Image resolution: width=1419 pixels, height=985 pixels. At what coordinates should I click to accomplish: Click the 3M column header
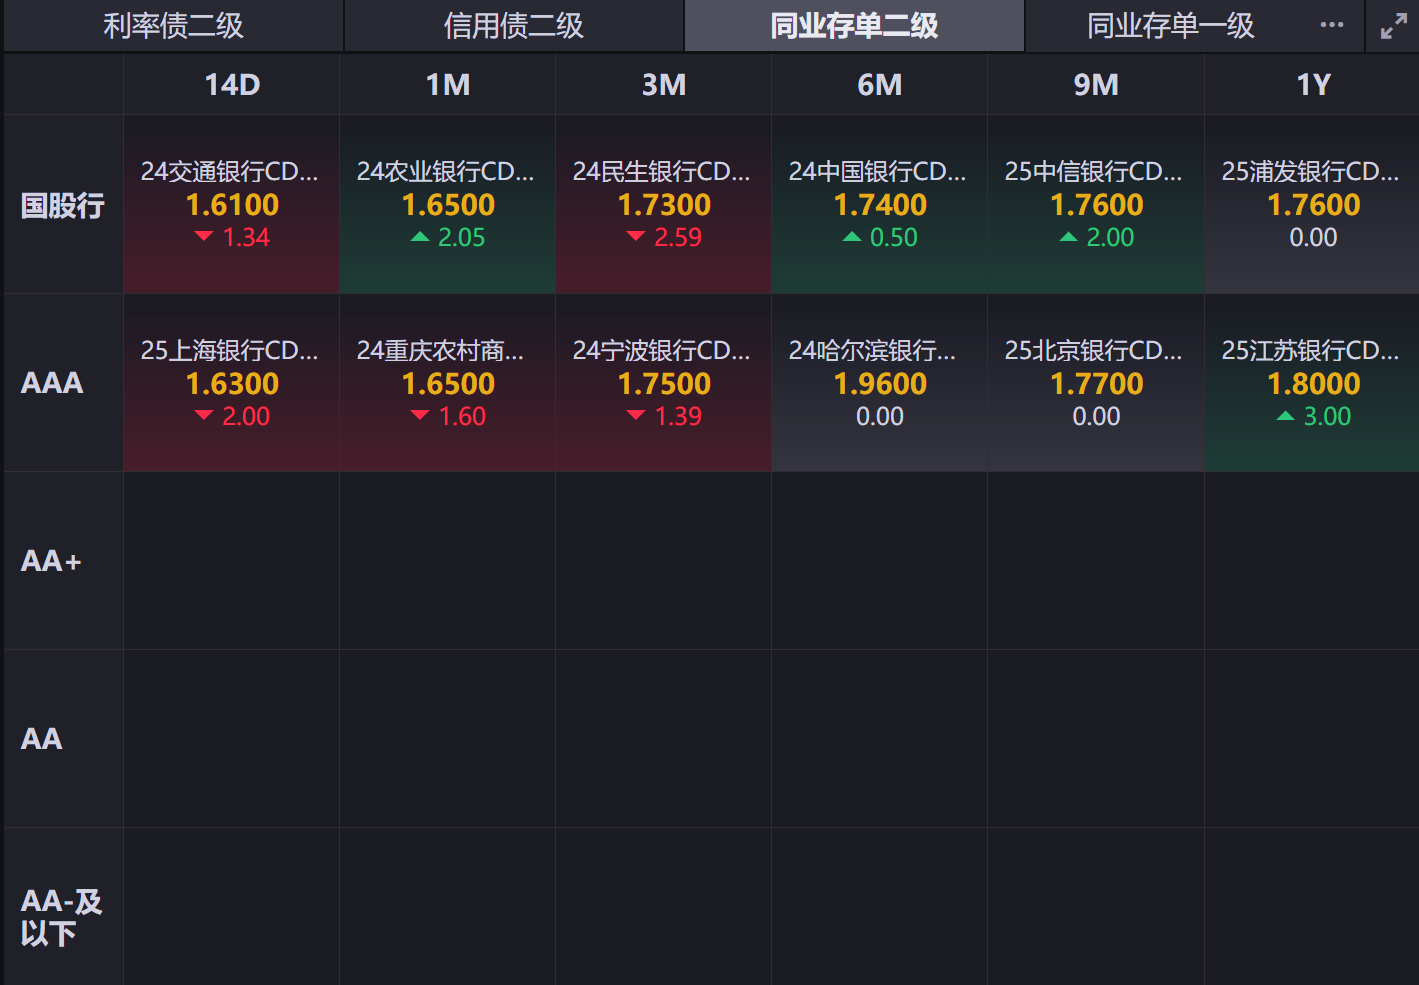point(664,85)
